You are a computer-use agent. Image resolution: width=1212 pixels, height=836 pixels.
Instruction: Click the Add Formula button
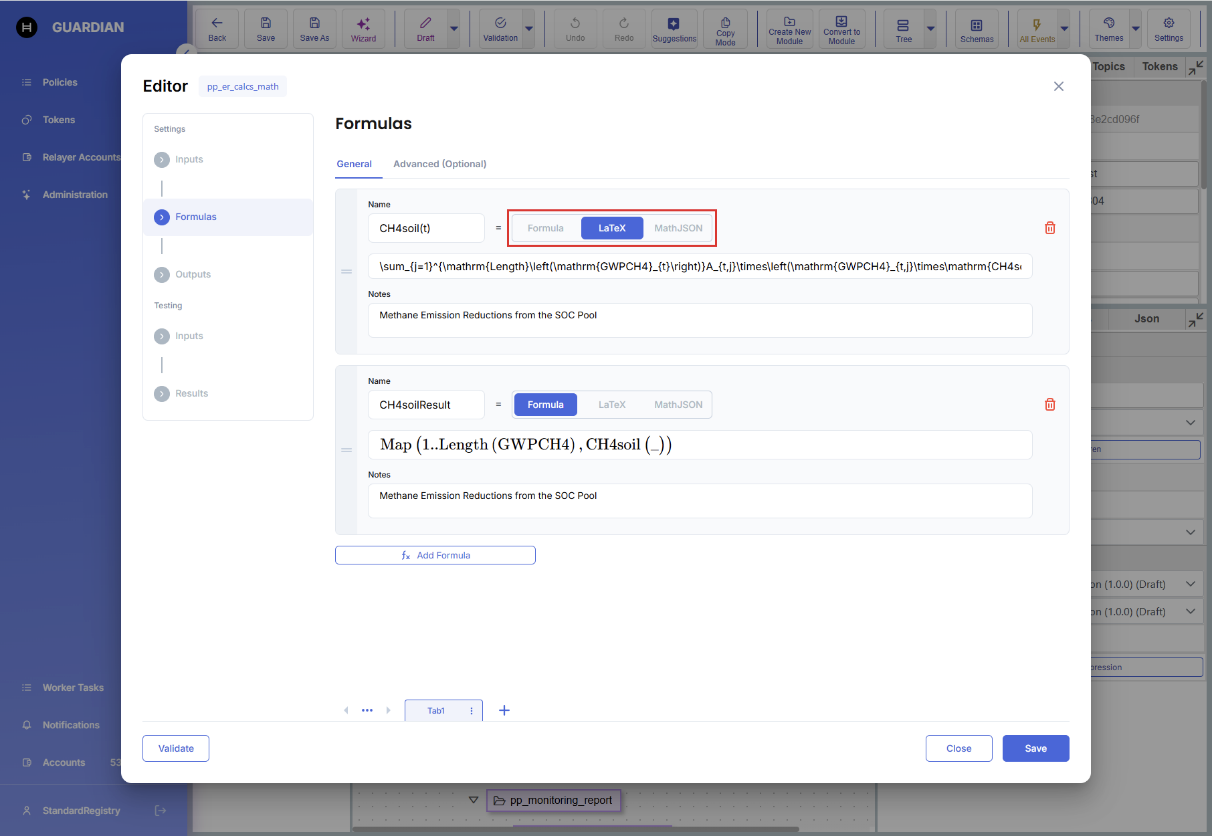point(435,555)
